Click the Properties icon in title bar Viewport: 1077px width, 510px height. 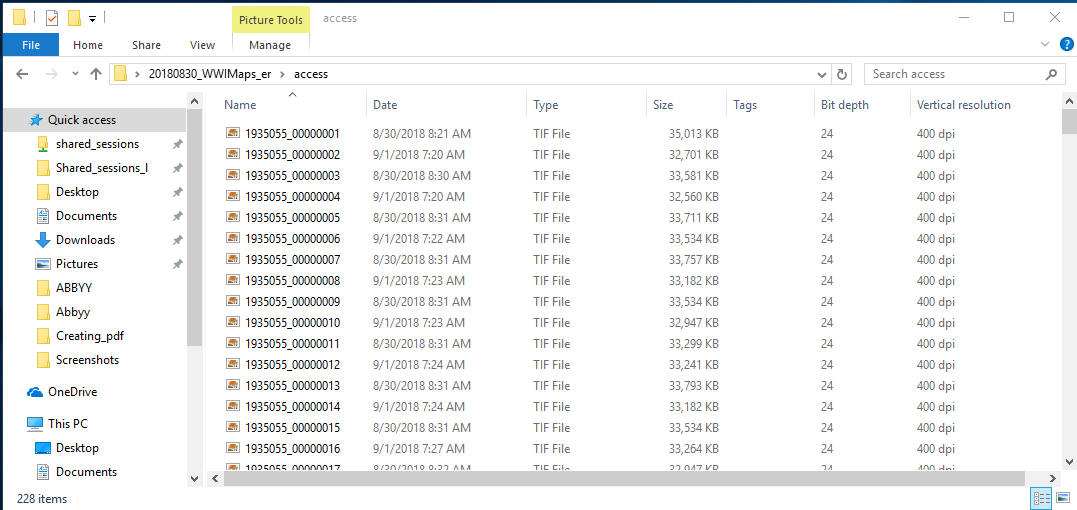coord(52,18)
